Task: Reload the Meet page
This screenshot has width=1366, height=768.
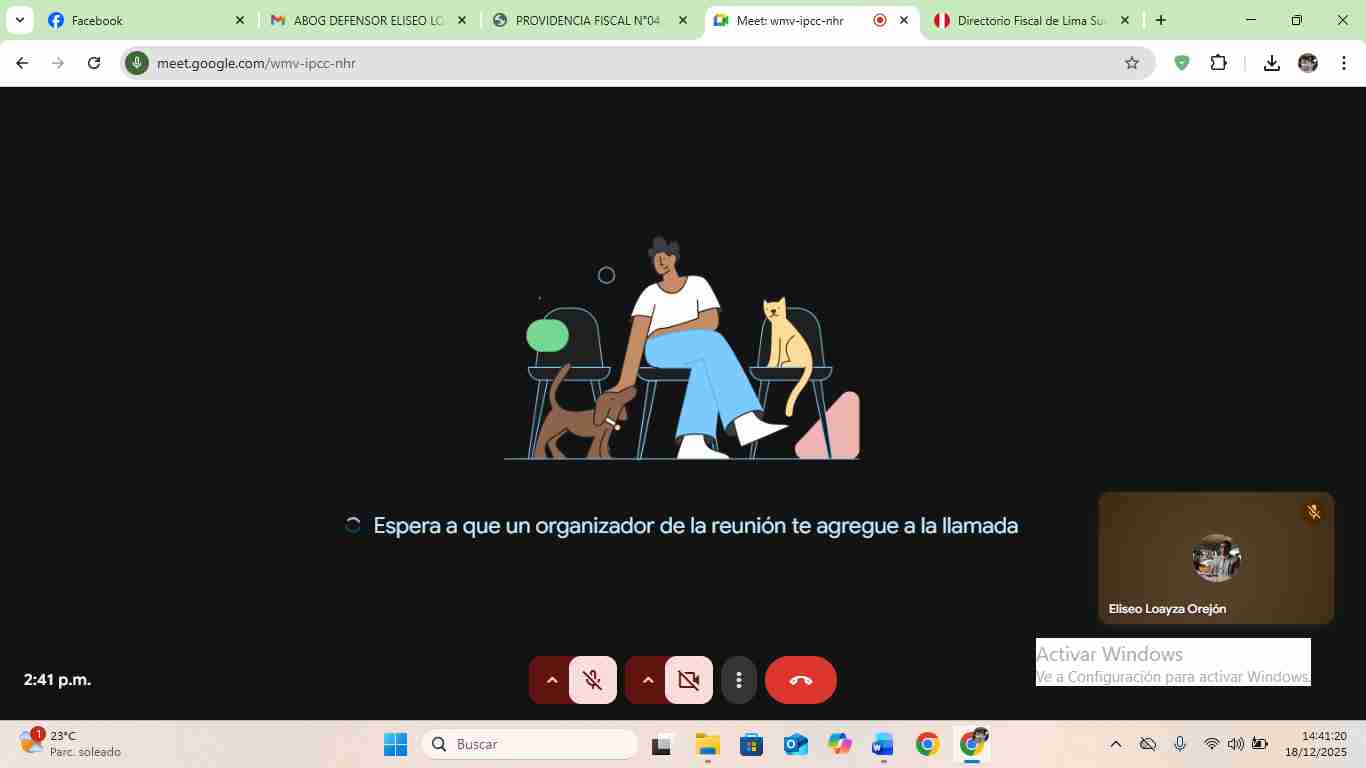Action: [94, 63]
